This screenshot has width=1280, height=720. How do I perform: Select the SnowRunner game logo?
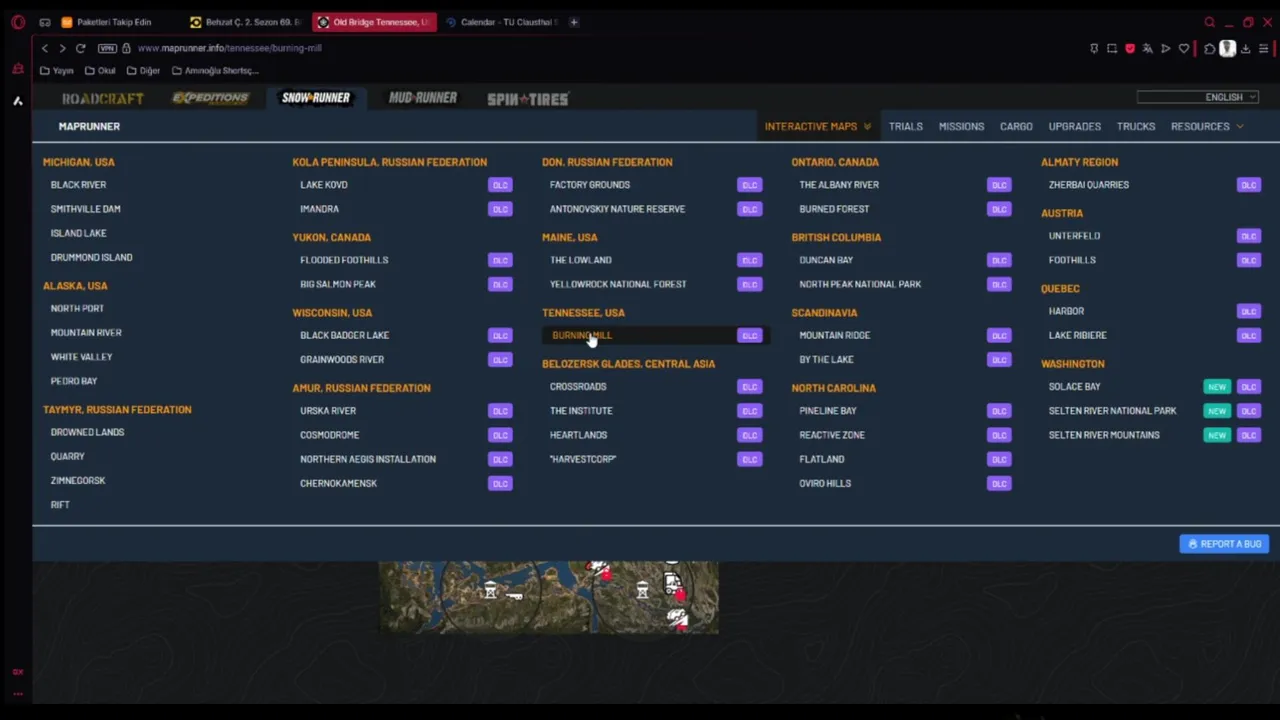(316, 98)
